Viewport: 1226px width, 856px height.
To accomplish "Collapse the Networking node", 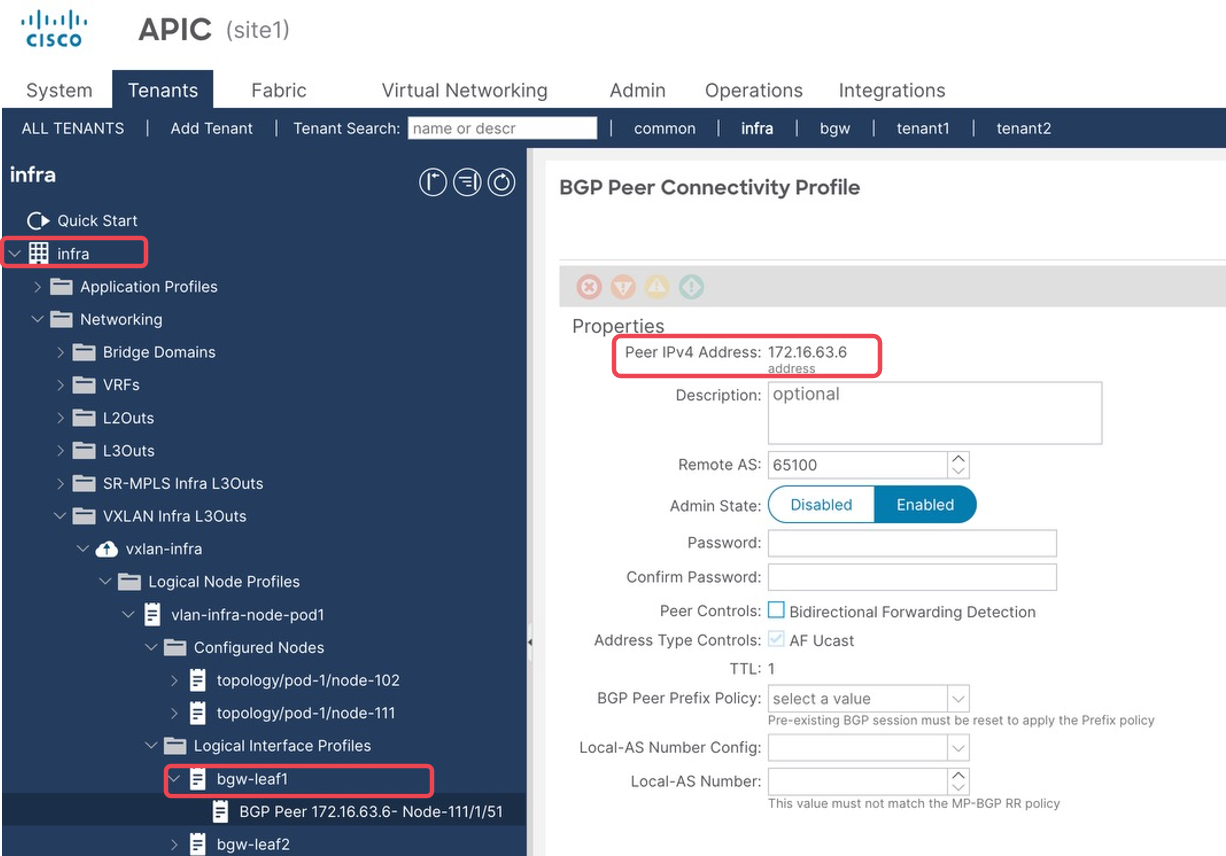I will [38, 320].
